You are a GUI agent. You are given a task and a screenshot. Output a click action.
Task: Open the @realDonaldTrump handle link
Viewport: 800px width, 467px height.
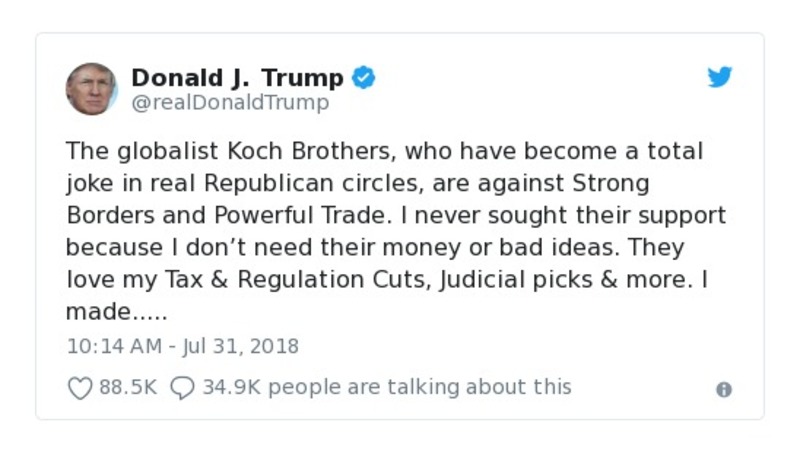pyautogui.click(x=230, y=103)
